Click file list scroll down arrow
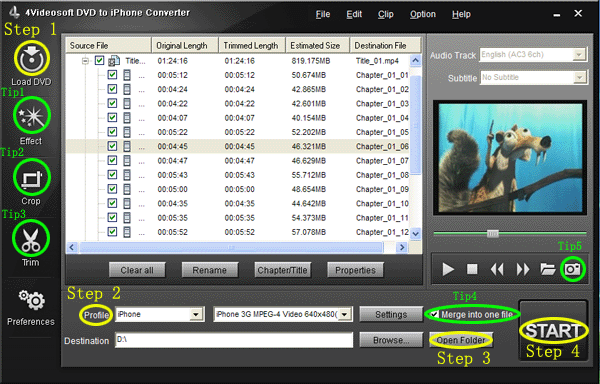600x384 pixels. pyautogui.click(x=416, y=233)
